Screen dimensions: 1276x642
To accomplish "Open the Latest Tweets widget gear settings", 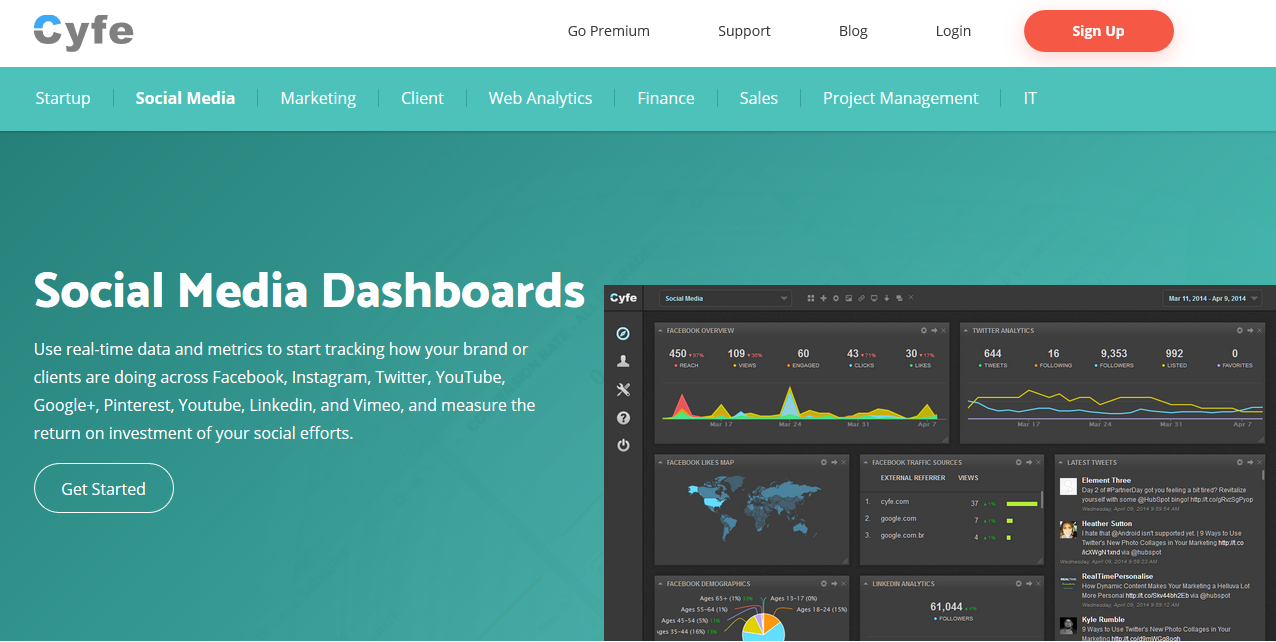I will [1240, 462].
